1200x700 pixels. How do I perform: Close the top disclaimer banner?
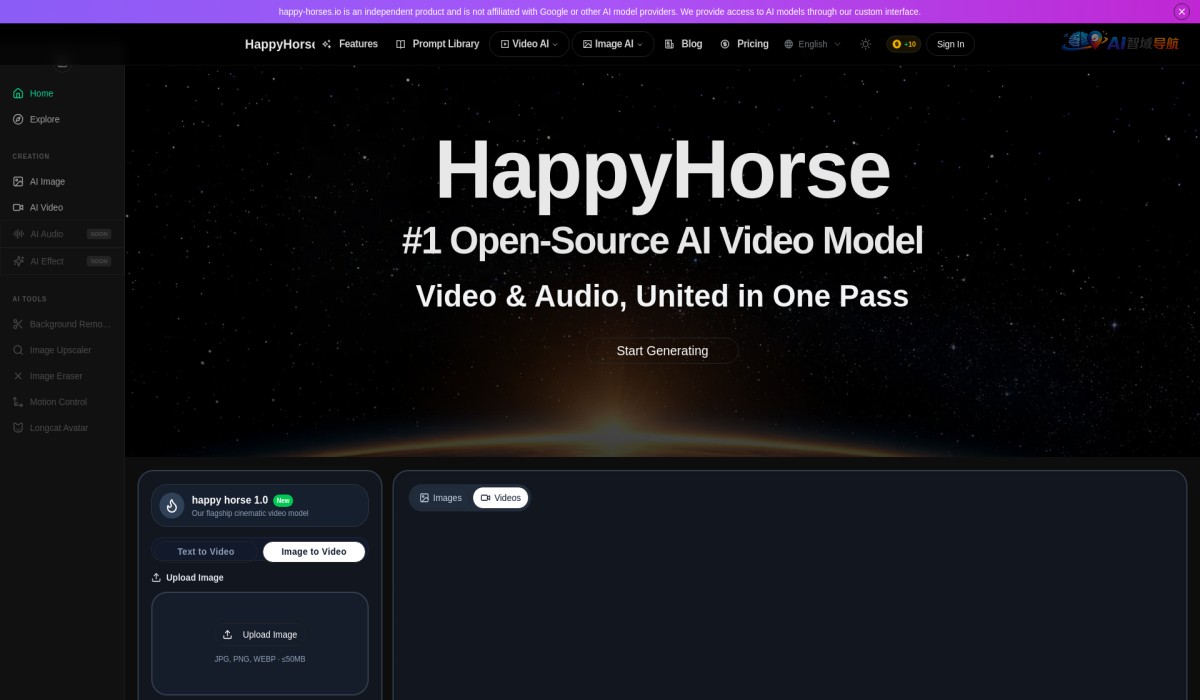(x=1181, y=12)
